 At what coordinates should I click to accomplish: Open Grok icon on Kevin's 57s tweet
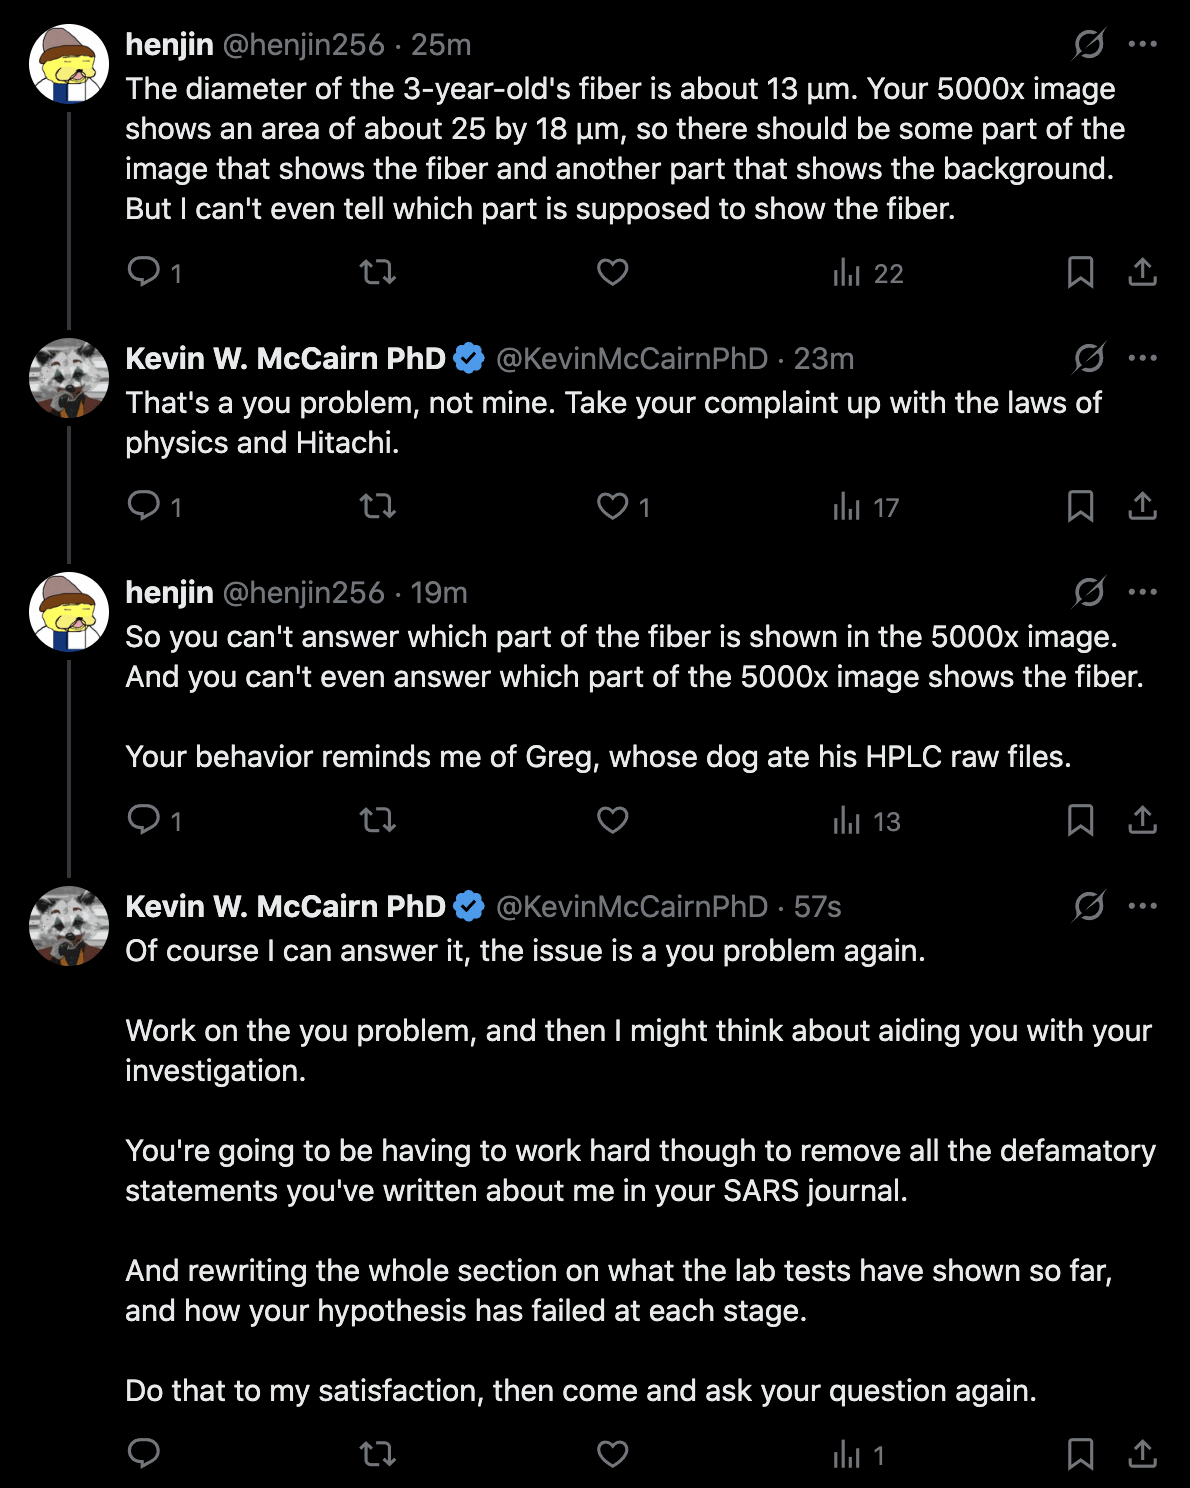[x=1088, y=907]
